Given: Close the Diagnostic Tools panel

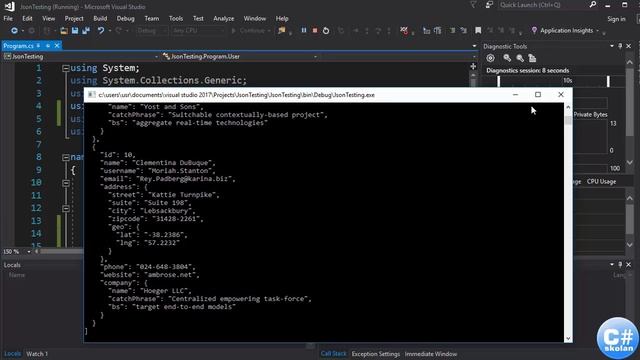Looking at the screenshot, I should pyautogui.click(x=629, y=46).
